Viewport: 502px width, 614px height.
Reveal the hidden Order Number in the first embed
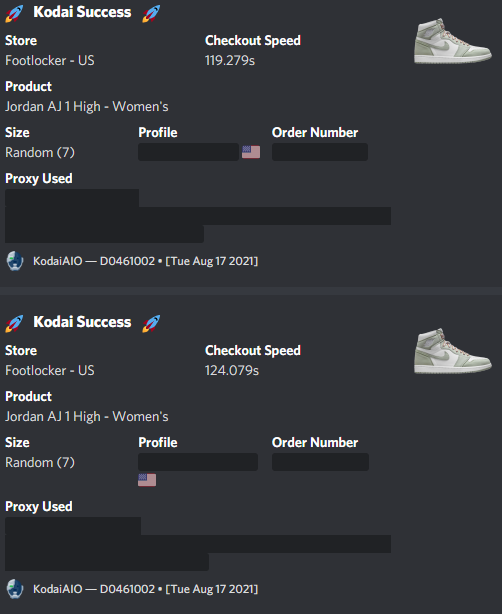tap(320, 152)
